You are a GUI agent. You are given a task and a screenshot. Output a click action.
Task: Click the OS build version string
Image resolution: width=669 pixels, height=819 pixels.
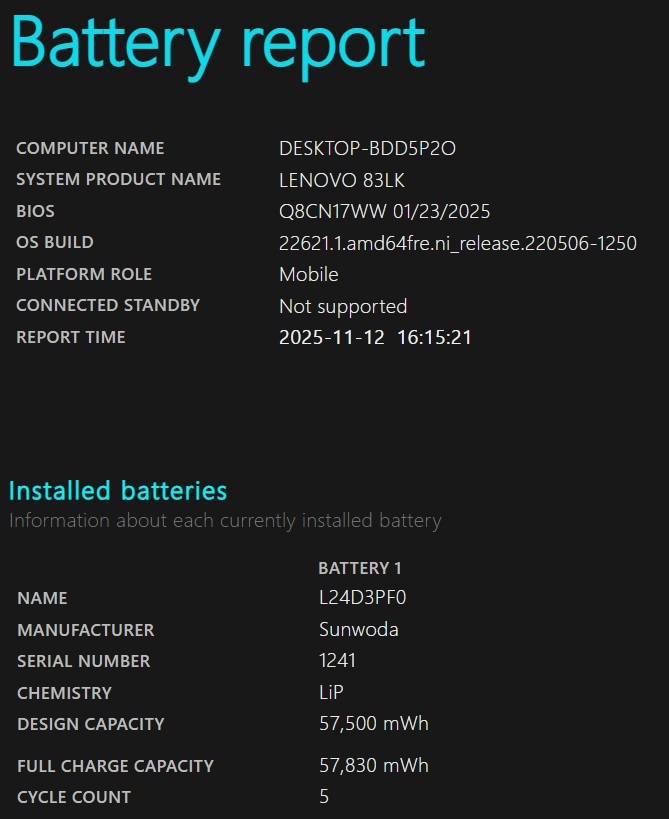(457, 243)
